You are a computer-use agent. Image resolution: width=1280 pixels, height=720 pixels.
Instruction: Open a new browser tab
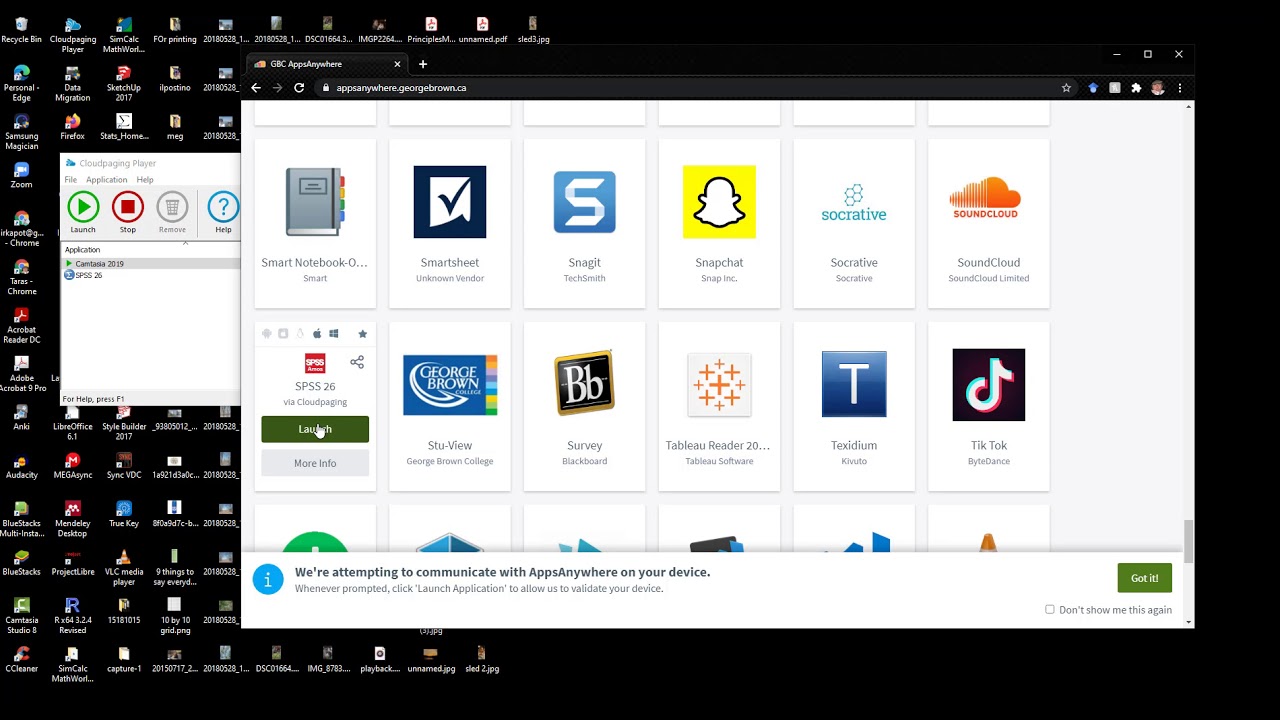[x=423, y=64]
